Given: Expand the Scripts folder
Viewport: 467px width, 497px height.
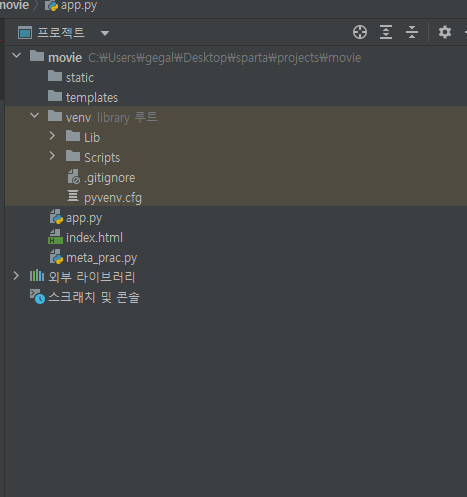Looking at the screenshot, I should coord(52,156).
